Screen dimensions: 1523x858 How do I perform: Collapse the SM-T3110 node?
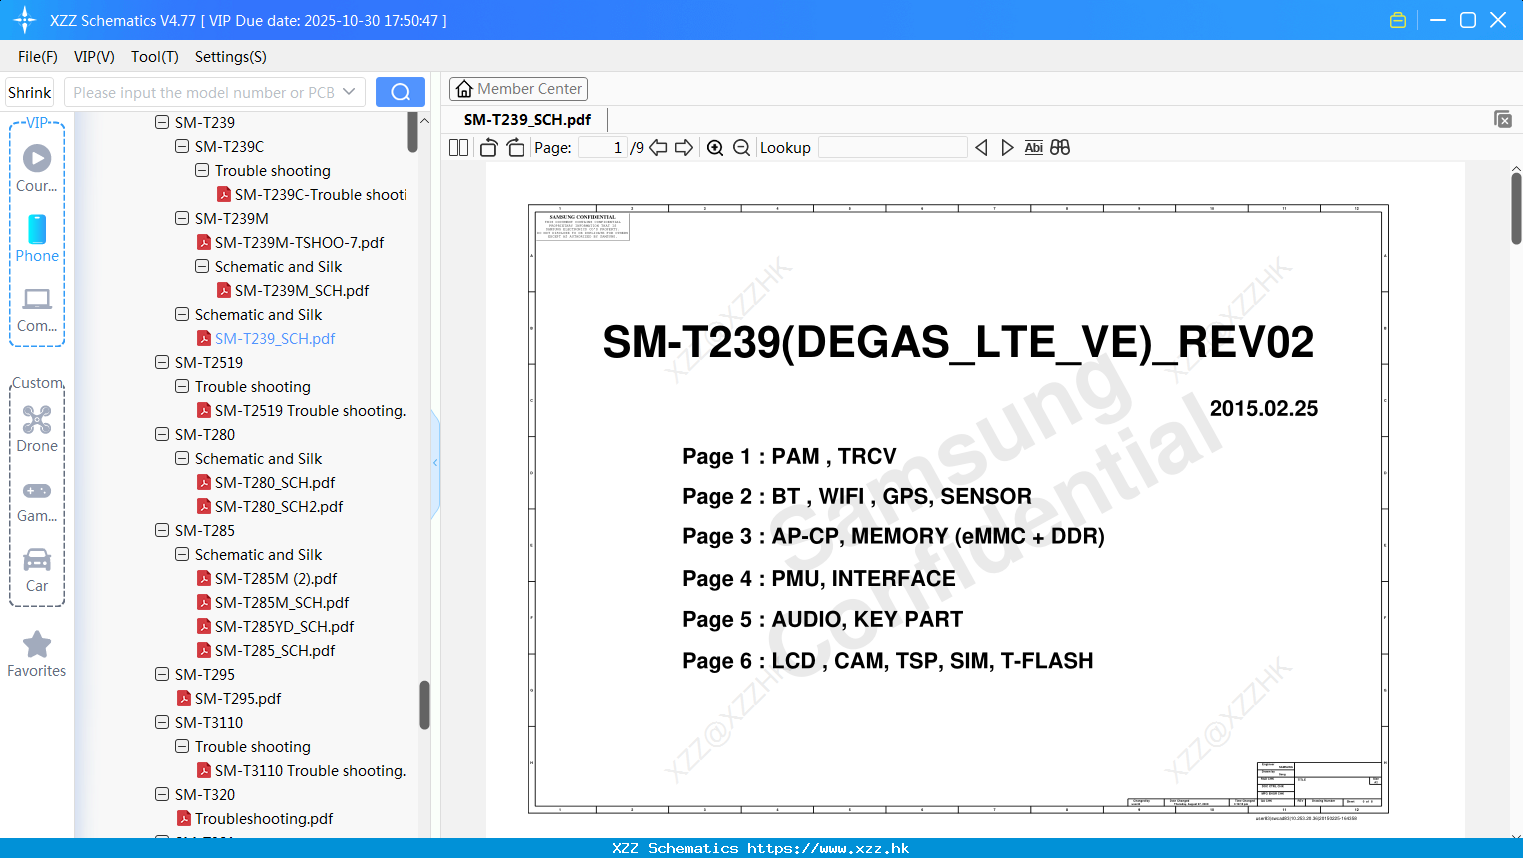[162, 722]
